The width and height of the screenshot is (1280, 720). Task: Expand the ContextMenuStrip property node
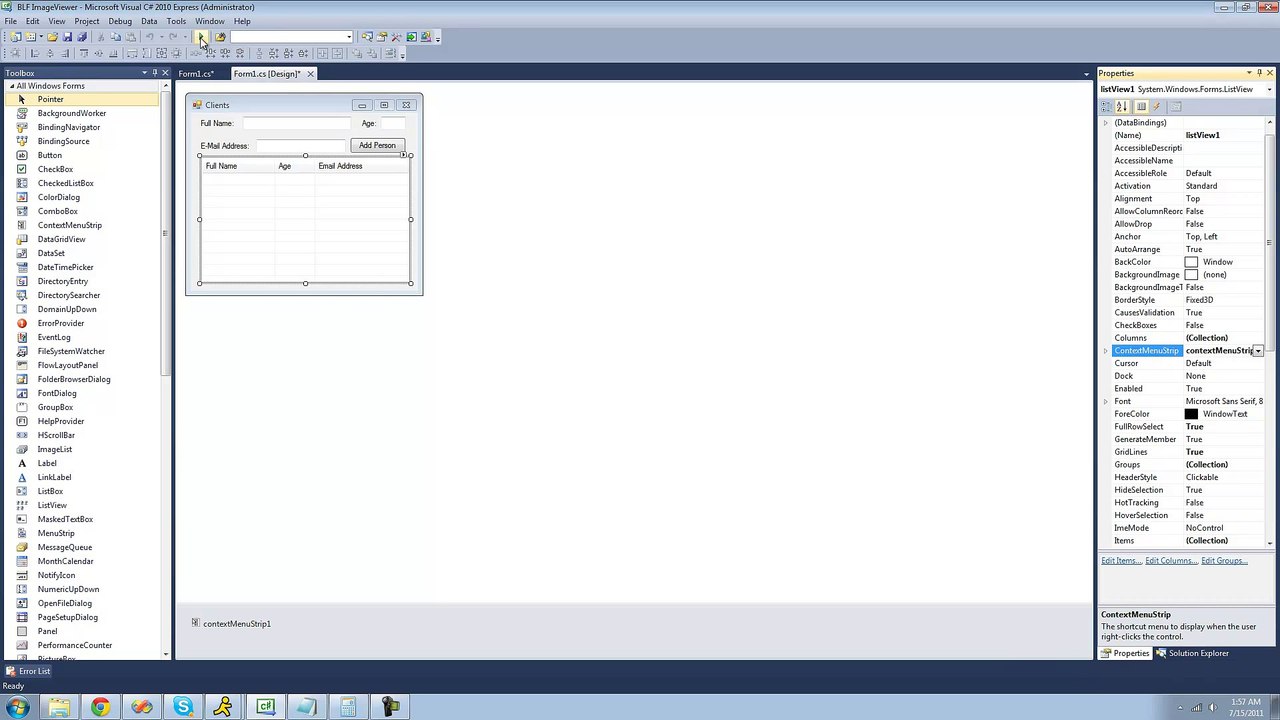(1106, 351)
